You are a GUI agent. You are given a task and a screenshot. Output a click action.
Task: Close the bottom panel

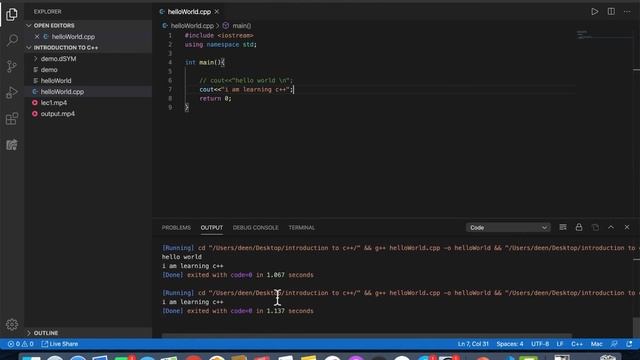click(x=627, y=227)
